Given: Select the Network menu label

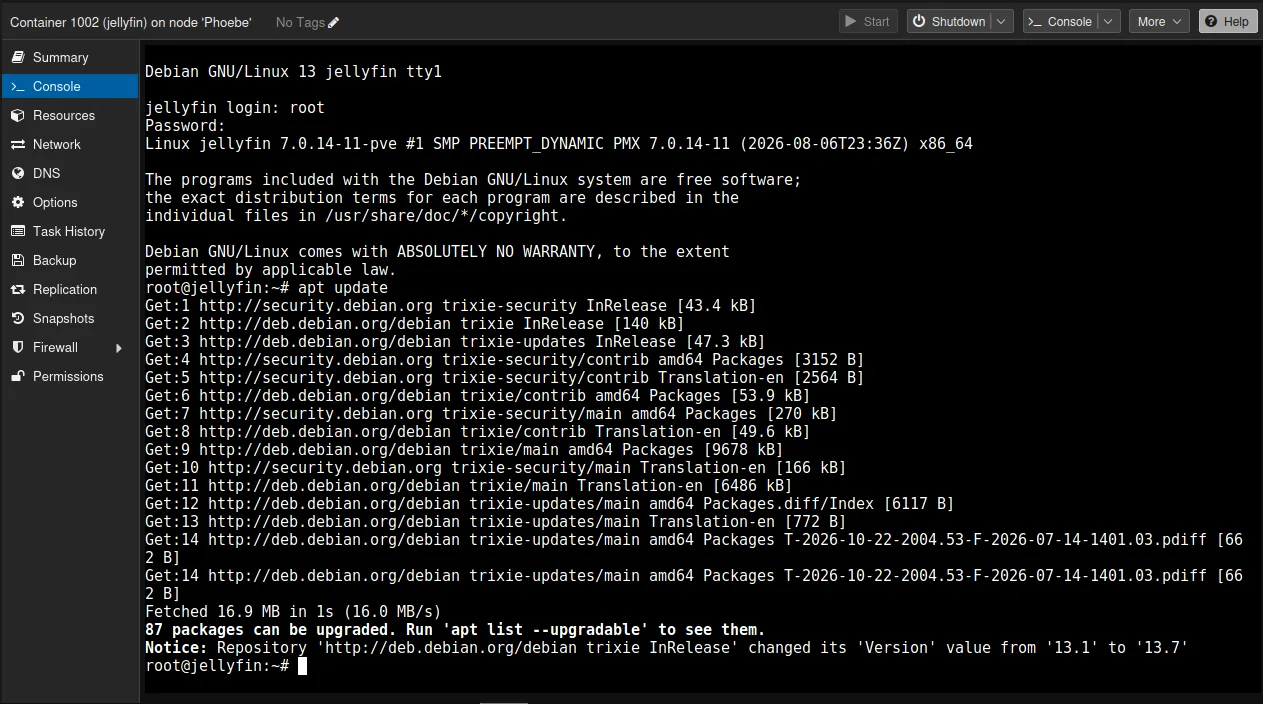Looking at the screenshot, I should tap(57, 144).
